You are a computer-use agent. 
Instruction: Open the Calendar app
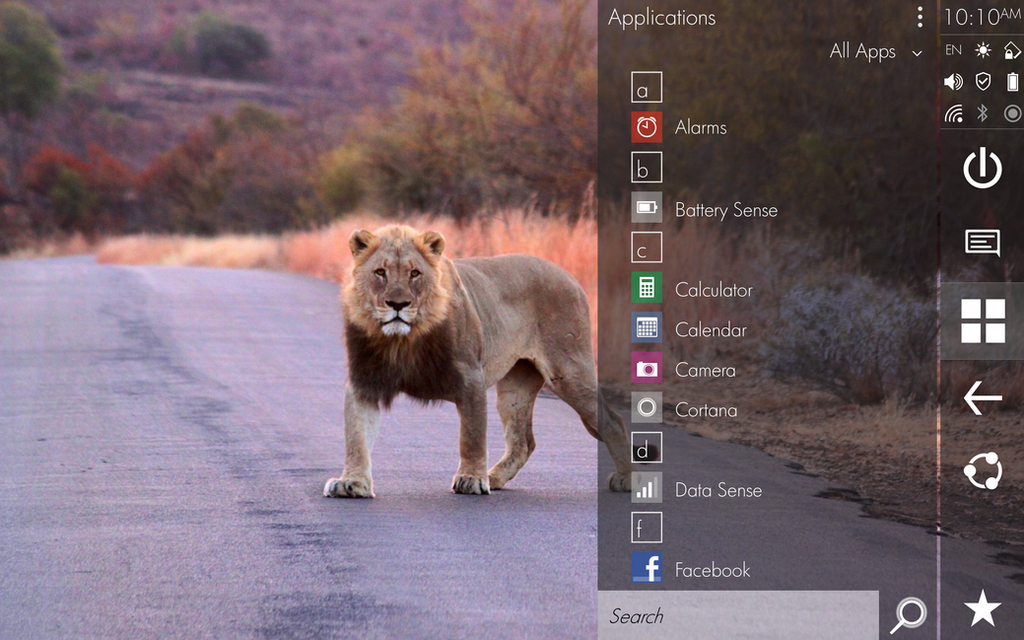[x=689, y=328]
